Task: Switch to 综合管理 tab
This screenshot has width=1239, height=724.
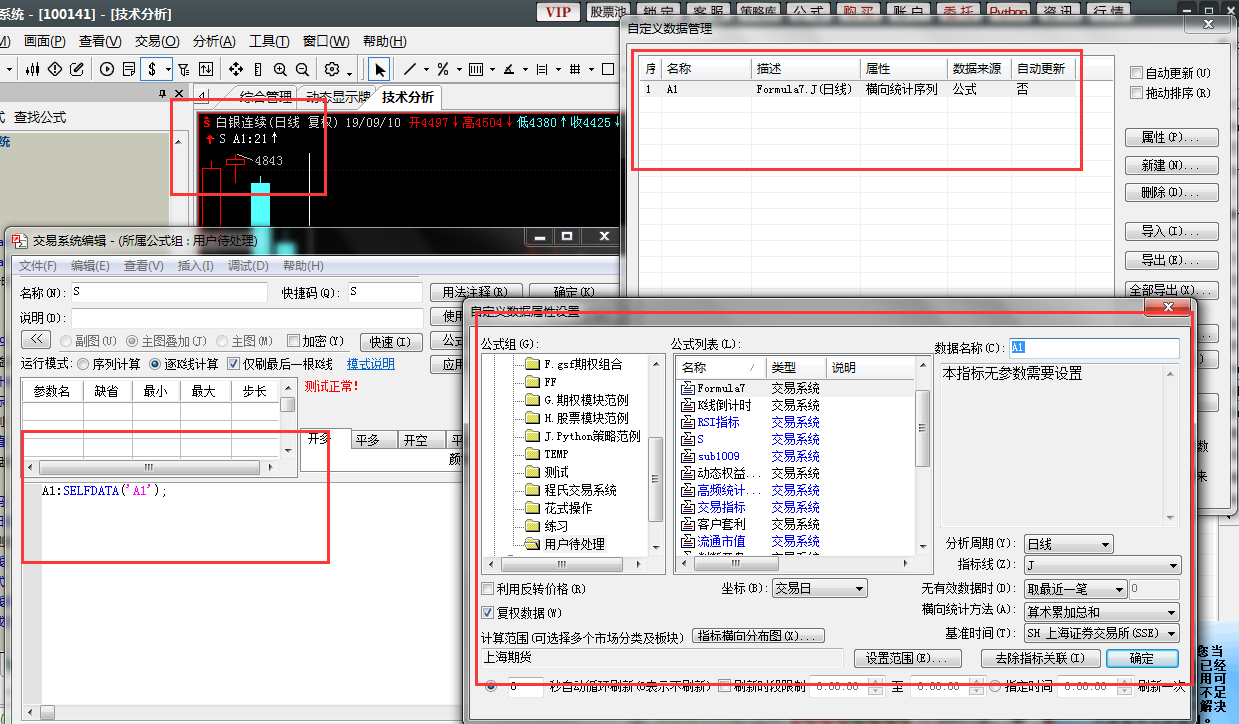Action: (266, 96)
